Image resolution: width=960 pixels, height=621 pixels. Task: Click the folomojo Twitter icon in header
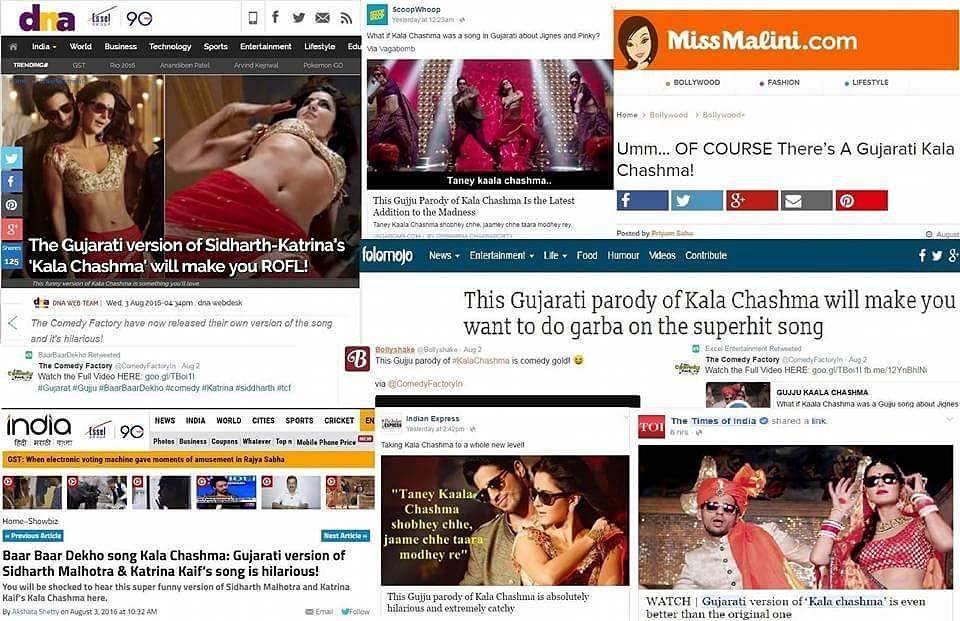coord(937,255)
